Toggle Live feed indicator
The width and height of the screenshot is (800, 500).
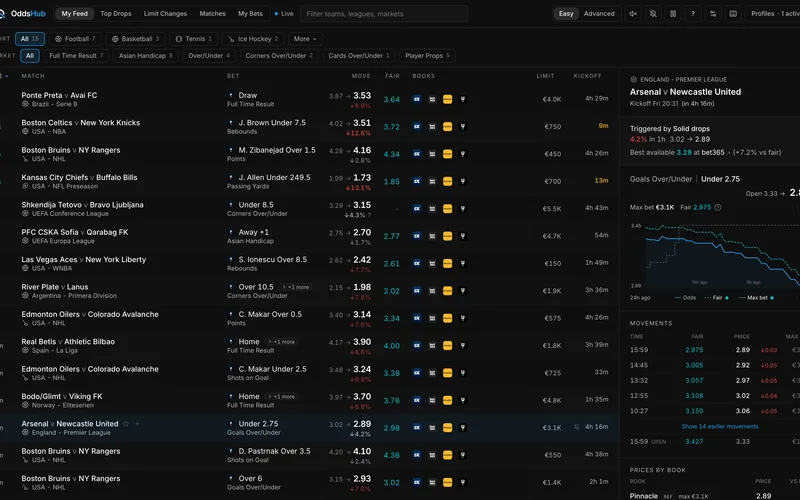pos(284,14)
